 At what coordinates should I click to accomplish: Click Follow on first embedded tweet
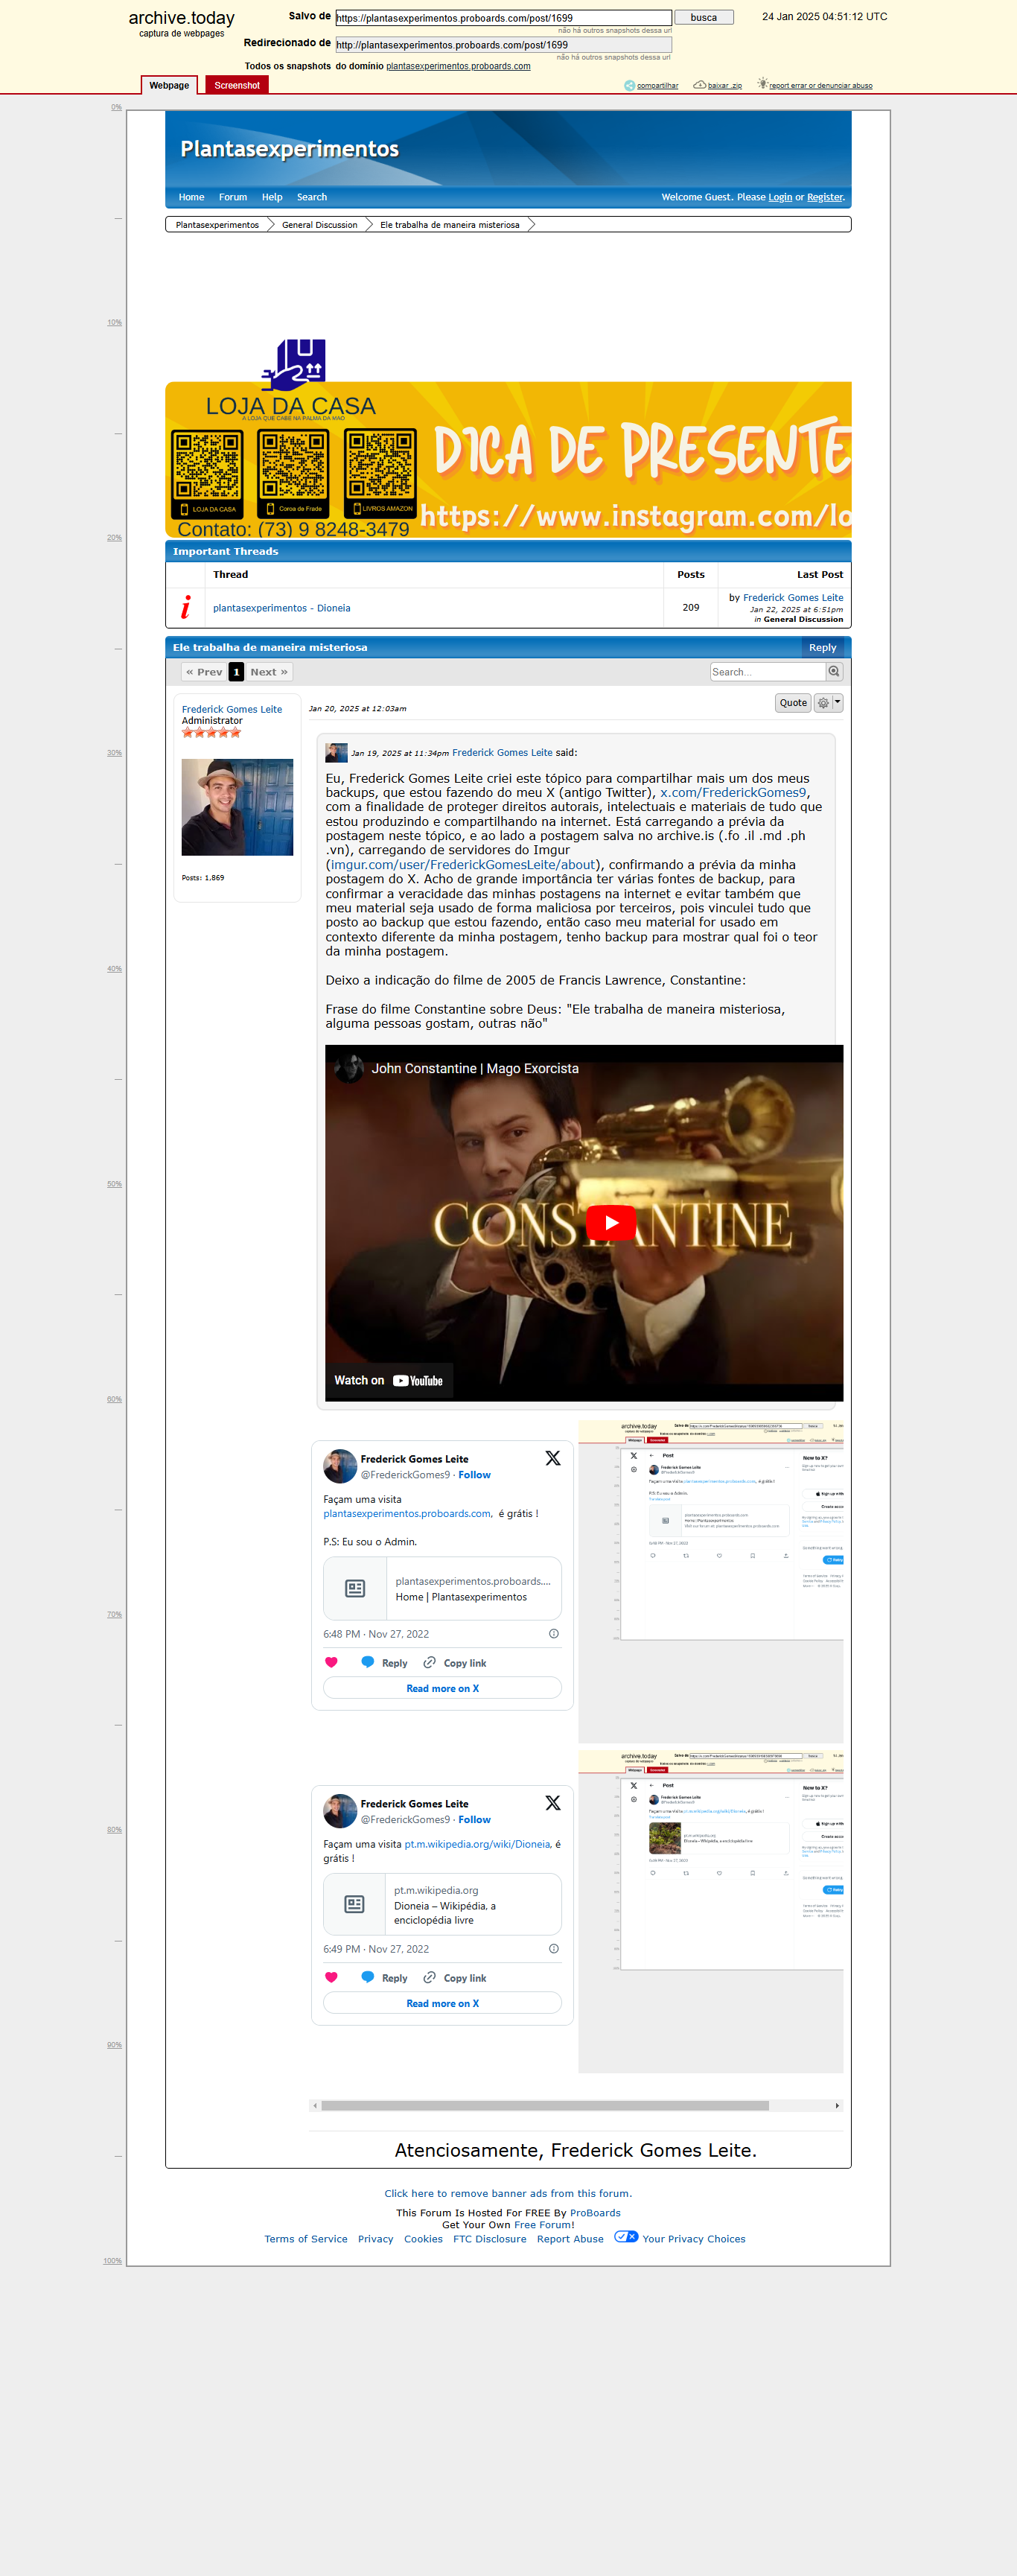point(474,1474)
